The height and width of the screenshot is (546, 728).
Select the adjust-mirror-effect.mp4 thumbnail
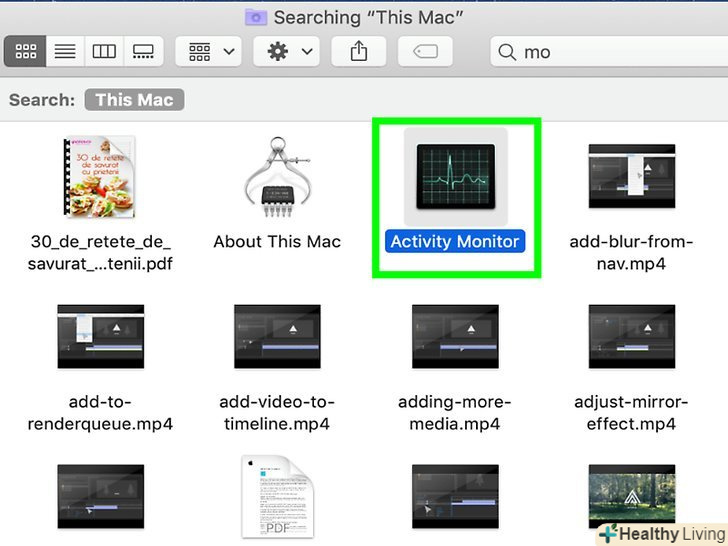pyautogui.click(x=632, y=337)
